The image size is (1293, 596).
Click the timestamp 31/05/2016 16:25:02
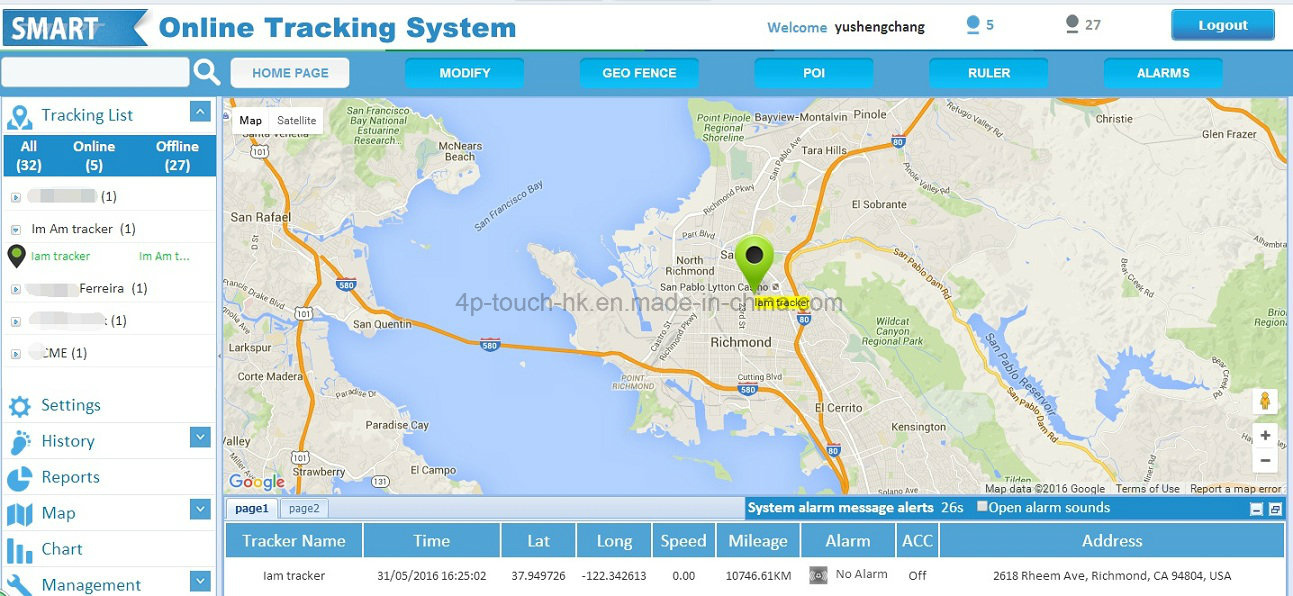click(x=432, y=576)
